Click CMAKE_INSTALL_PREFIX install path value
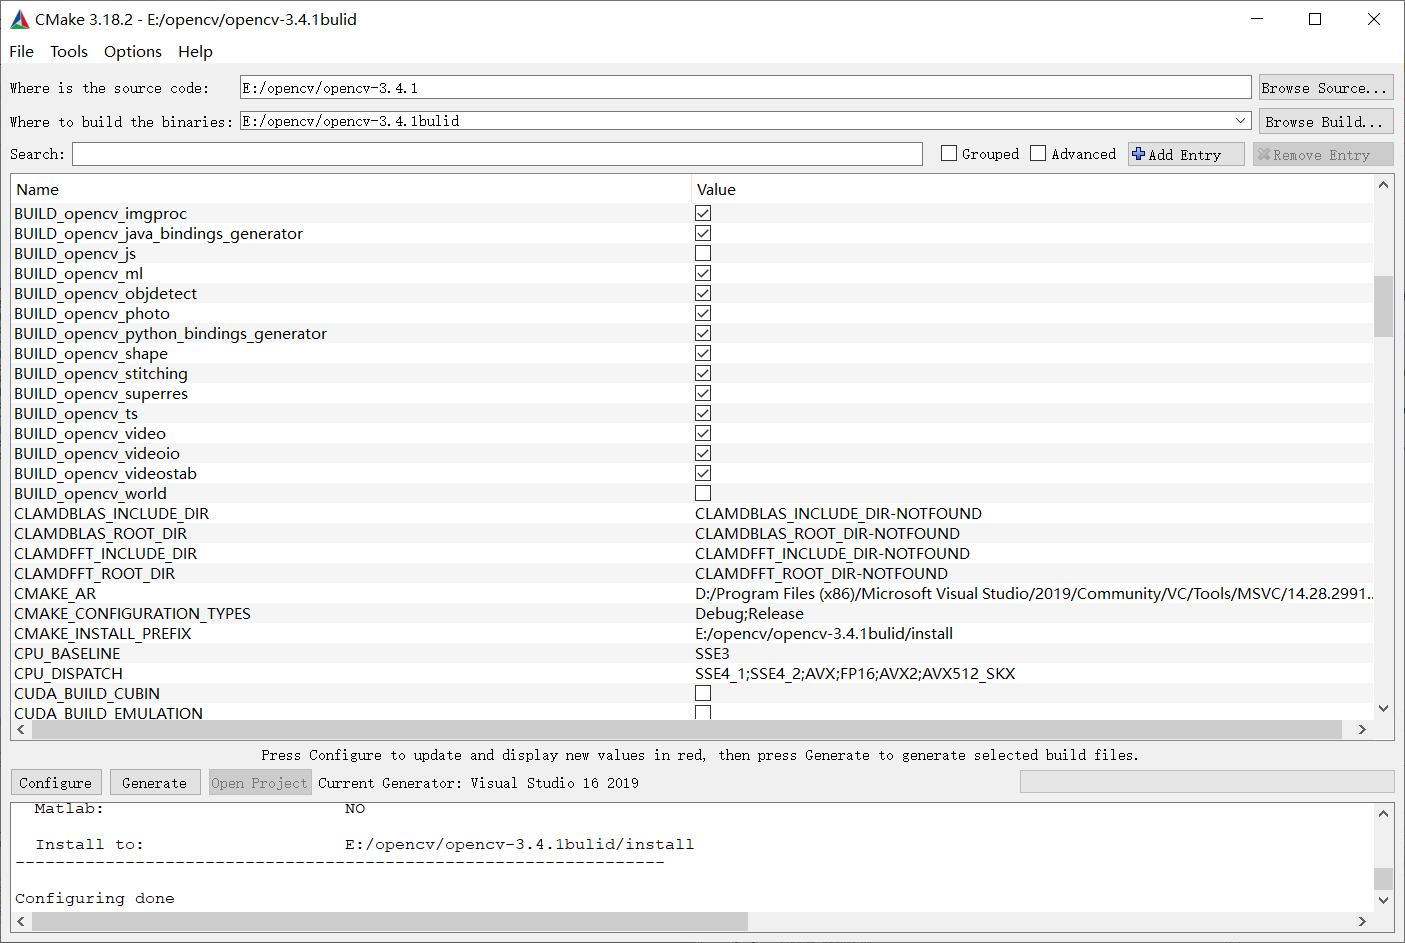The height and width of the screenshot is (943, 1405). click(824, 633)
